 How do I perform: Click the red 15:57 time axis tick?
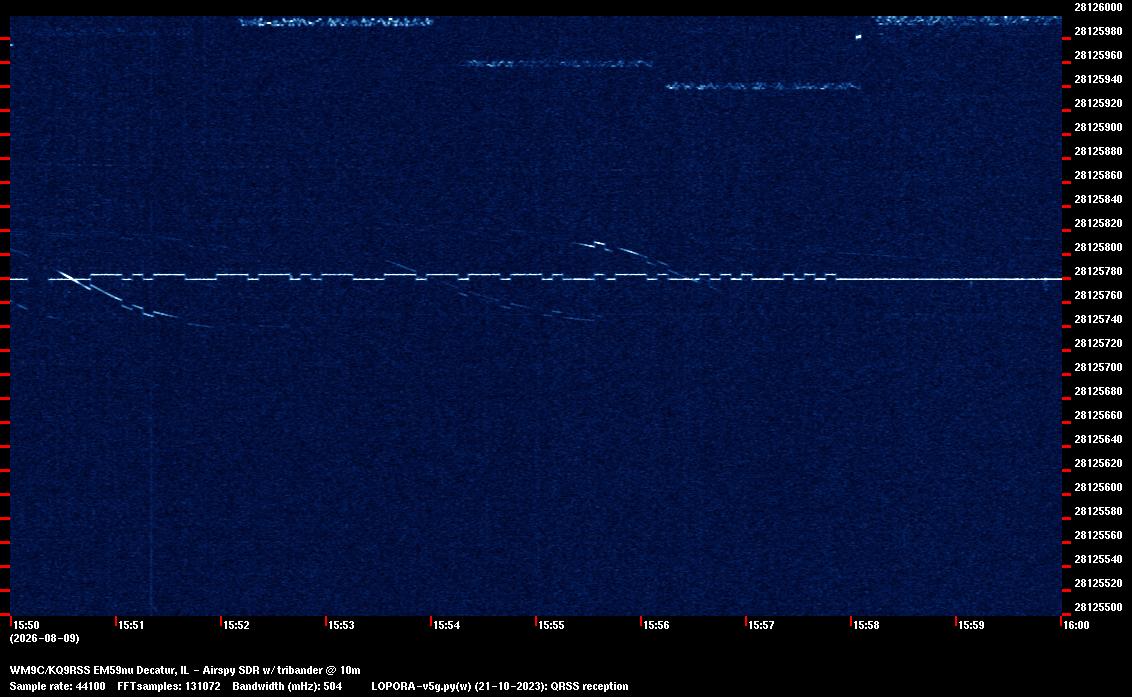coord(746,621)
